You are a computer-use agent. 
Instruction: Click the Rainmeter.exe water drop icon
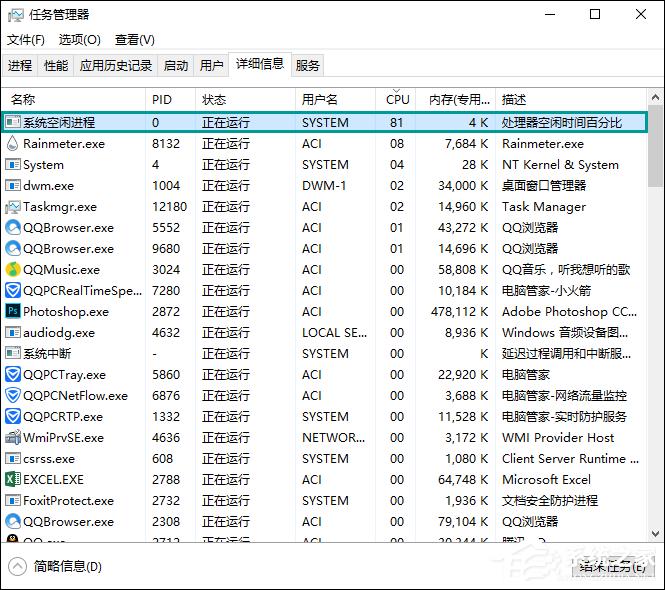pyautogui.click(x=13, y=144)
